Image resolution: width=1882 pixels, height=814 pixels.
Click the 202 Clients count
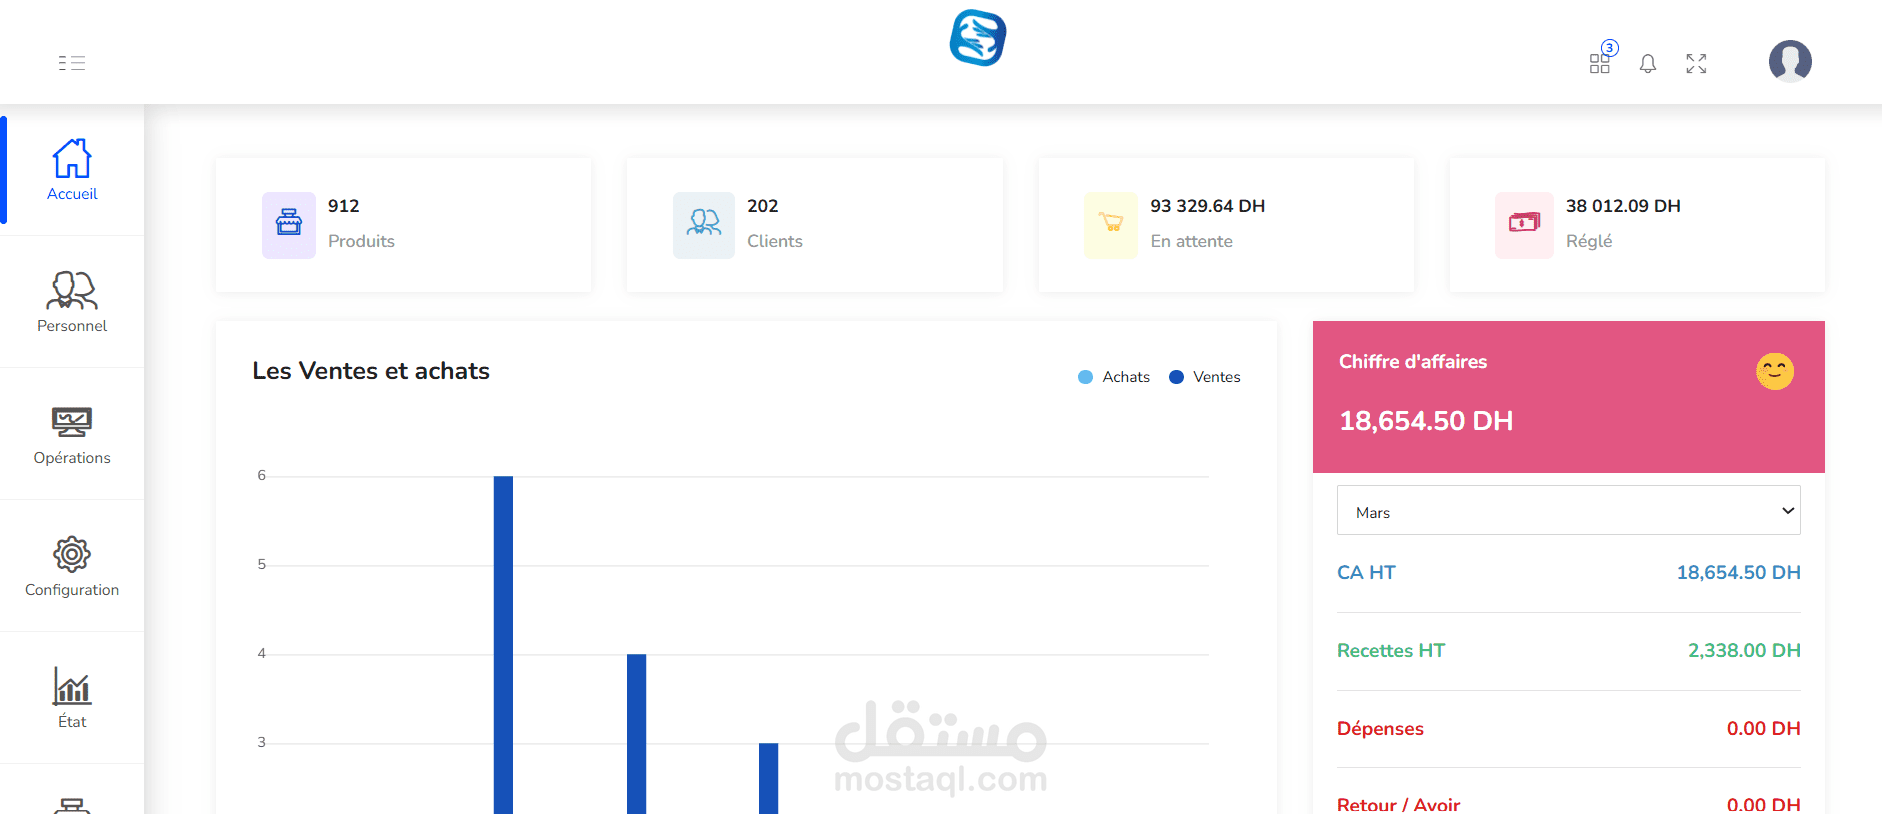pyautogui.click(x=762, y=206)
